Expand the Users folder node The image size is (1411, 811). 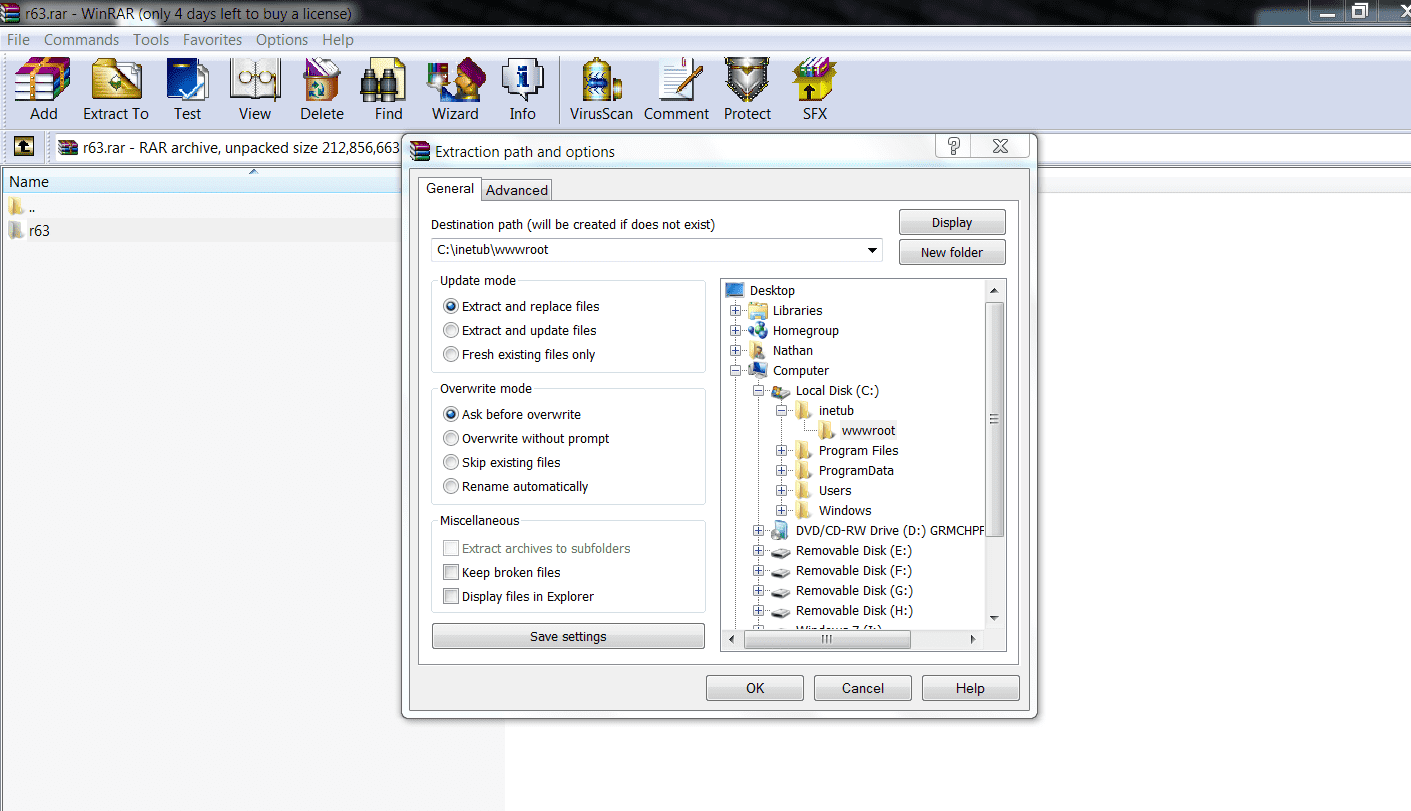pos(782,490)
